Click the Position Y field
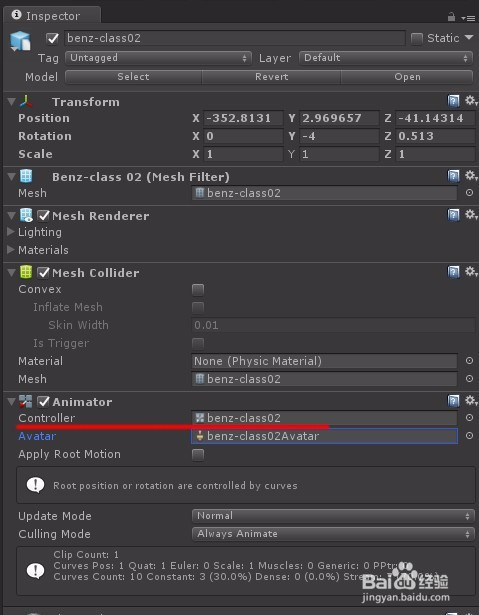The height and width of the screenshot is (615, 479). tap(339, 118)
